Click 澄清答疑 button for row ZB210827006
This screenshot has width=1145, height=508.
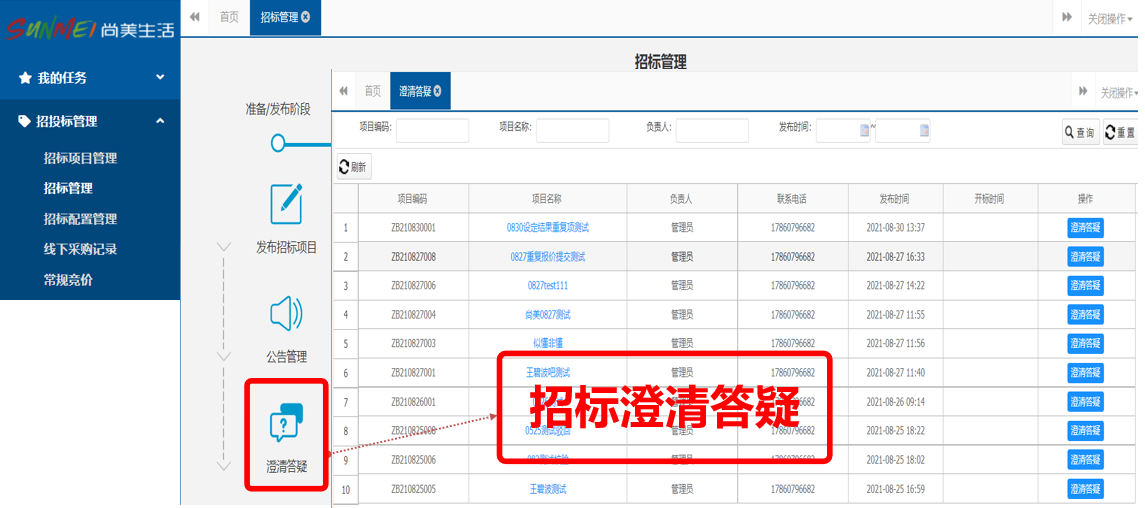pyautogui.click(x=1085, y=286)
